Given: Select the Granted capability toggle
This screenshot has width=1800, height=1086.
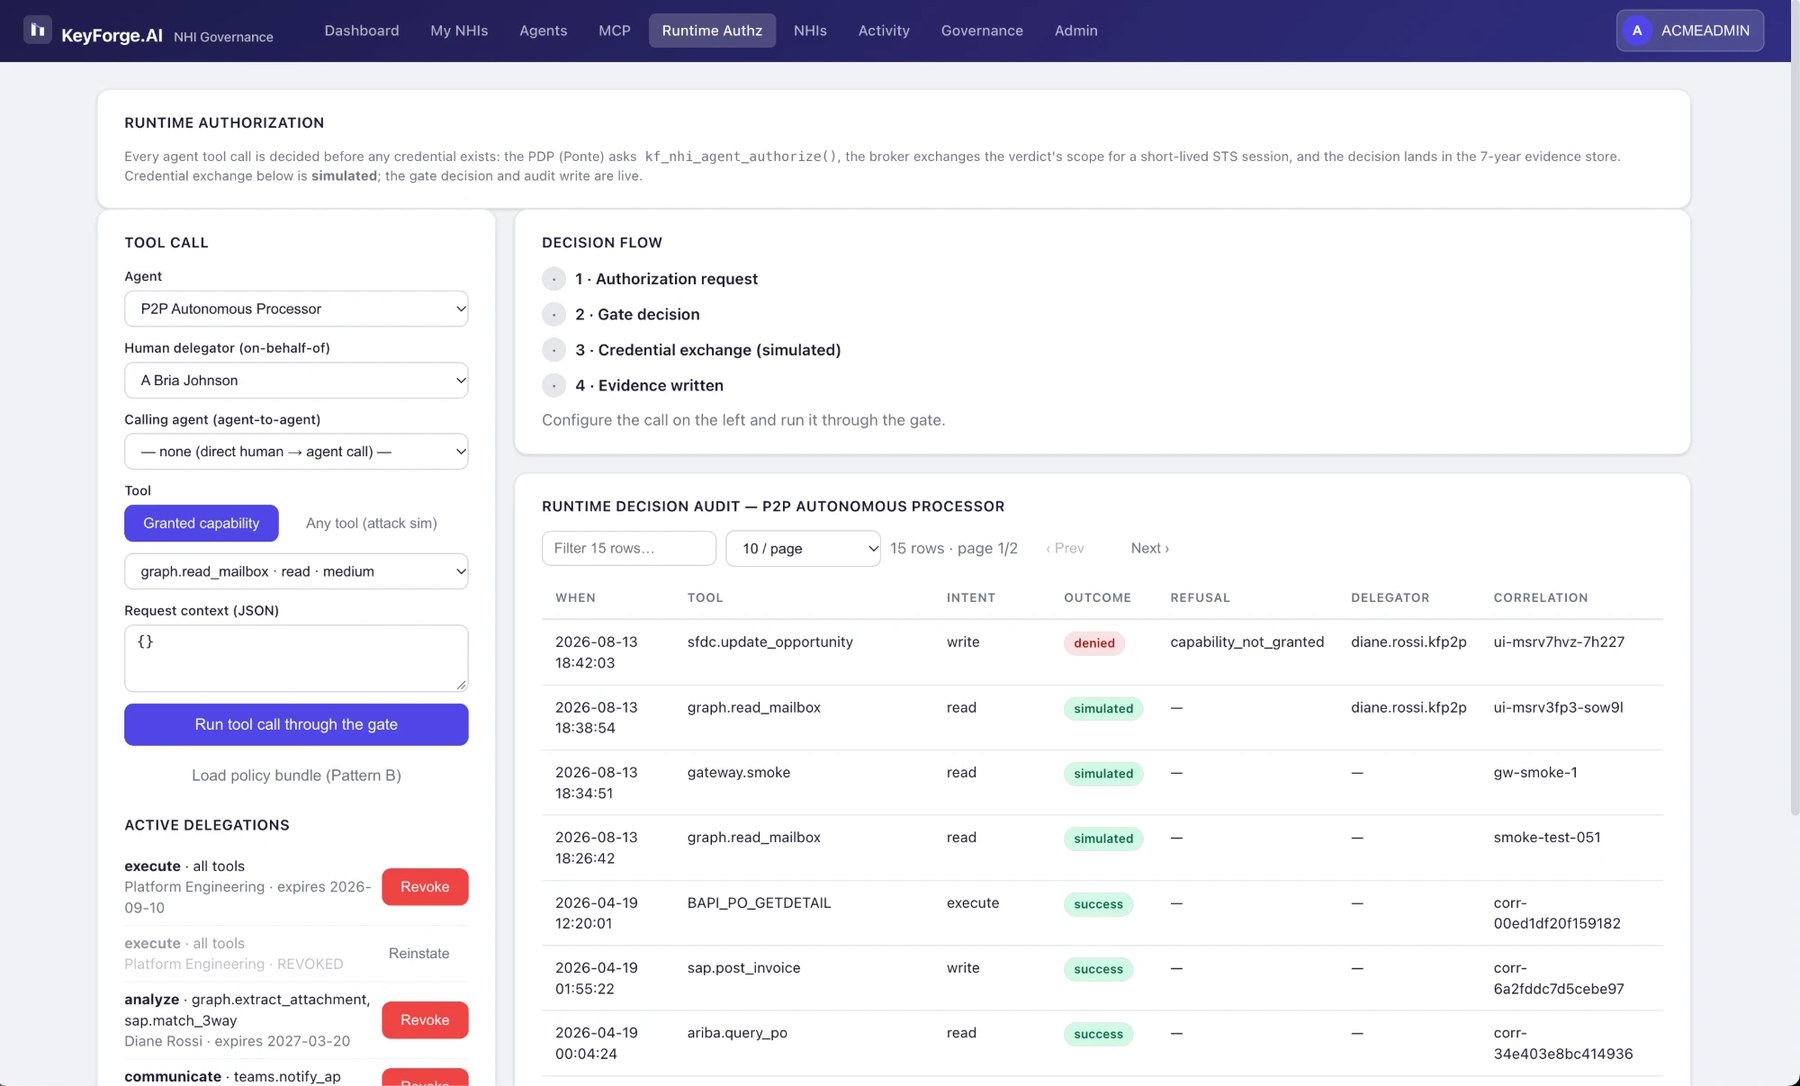Looking at the screenshot, I should click(201, 523).
